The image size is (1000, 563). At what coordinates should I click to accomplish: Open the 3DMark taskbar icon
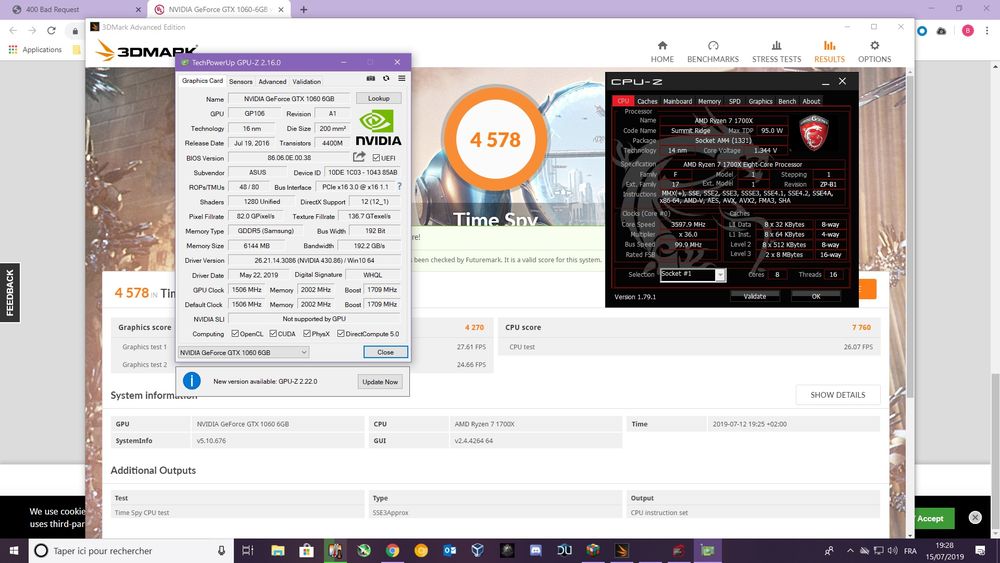(x=622, y=550)
